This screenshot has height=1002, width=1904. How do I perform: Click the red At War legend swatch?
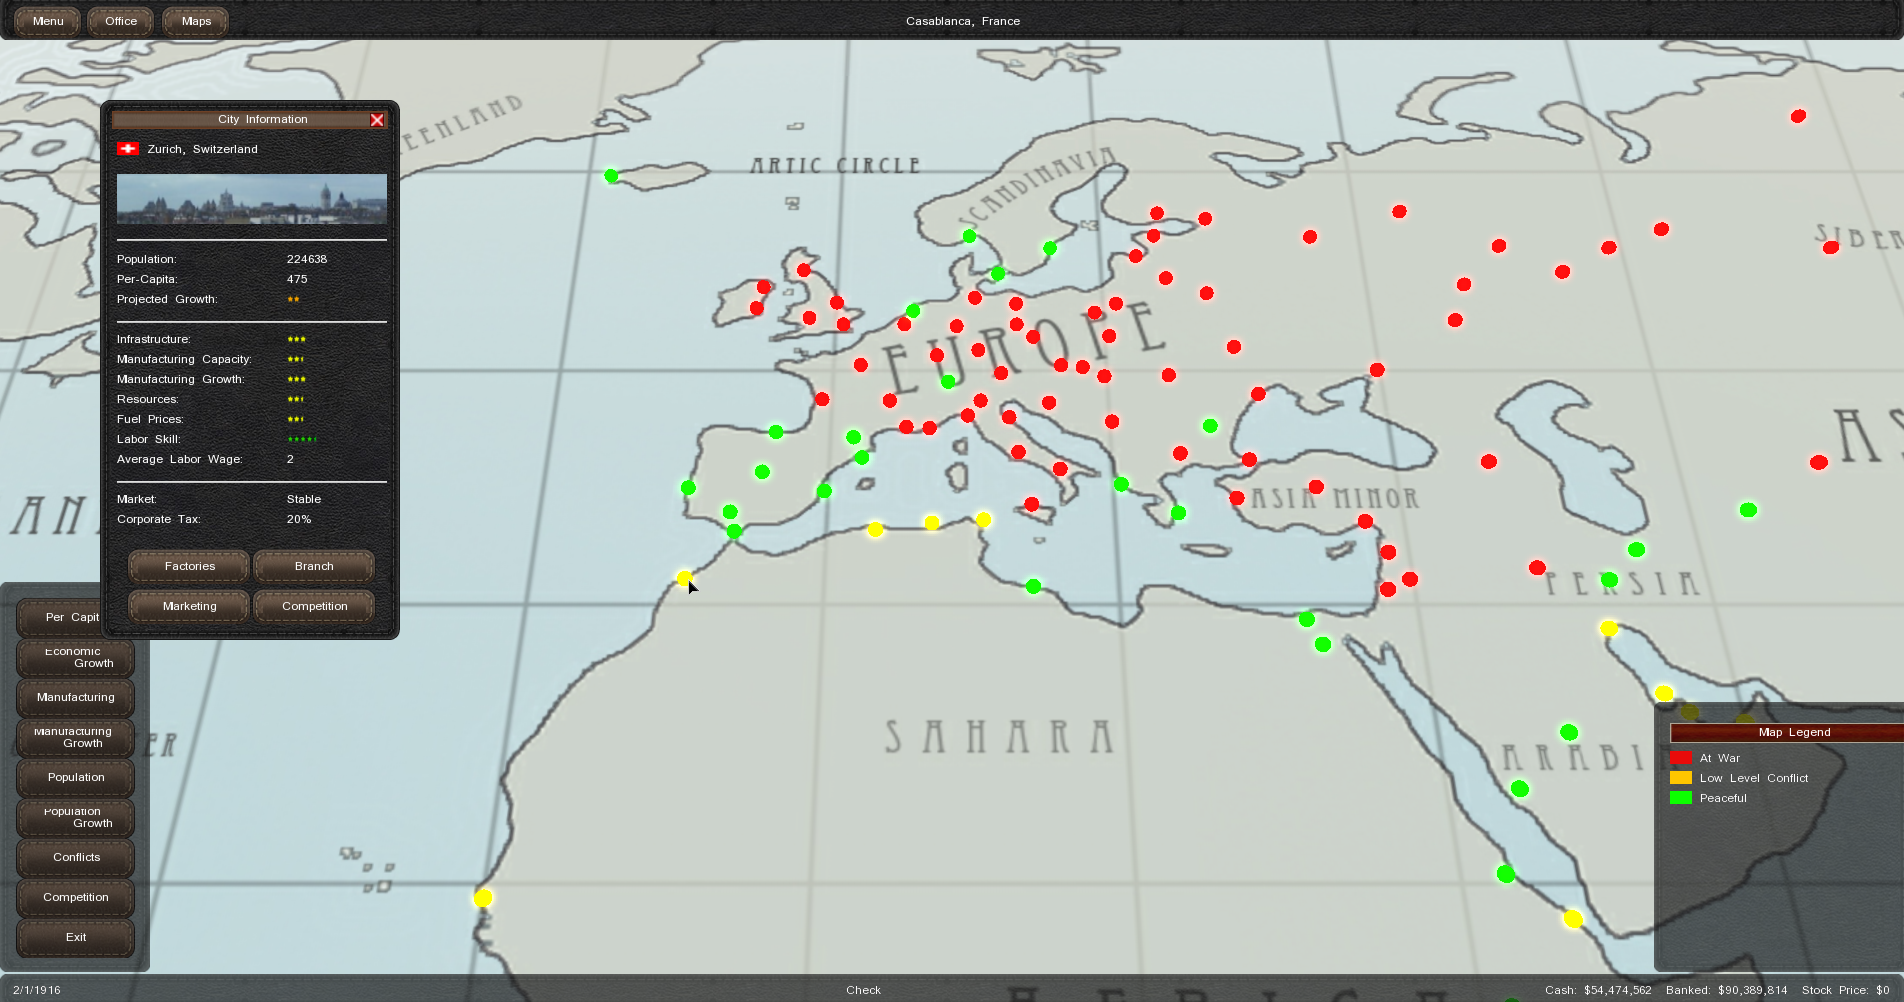1680,758
